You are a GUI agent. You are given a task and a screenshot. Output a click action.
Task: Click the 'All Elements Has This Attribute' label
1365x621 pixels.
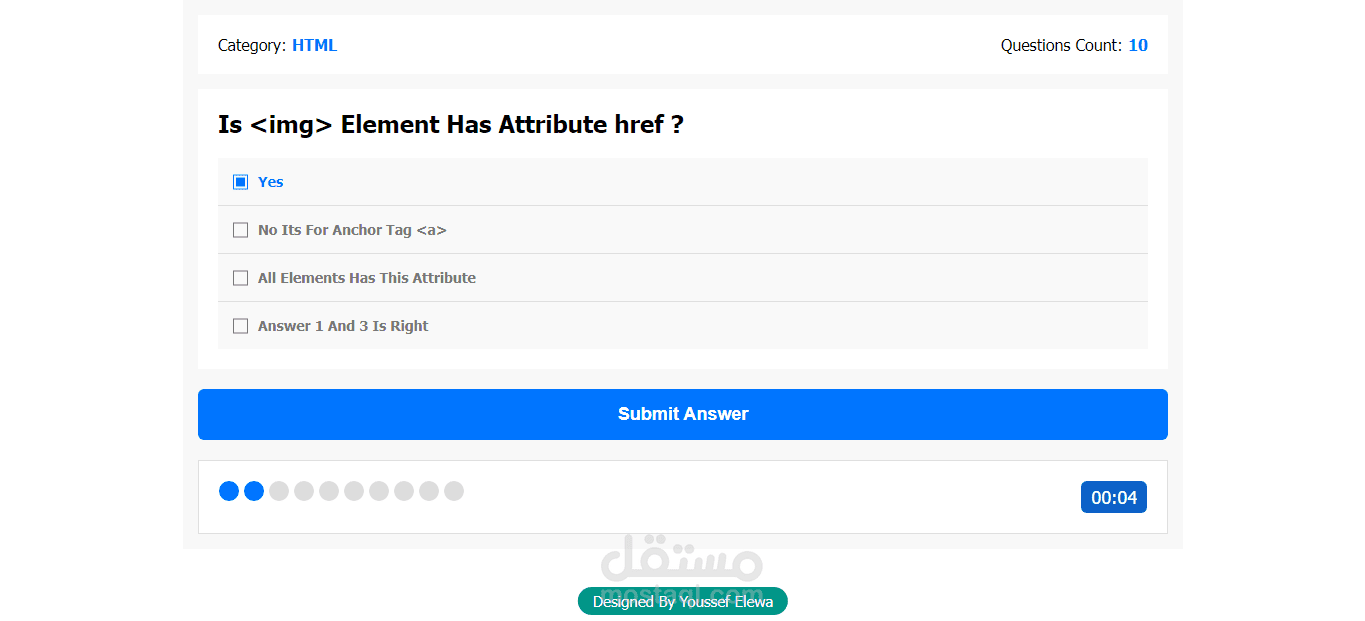tap(367, 278)
